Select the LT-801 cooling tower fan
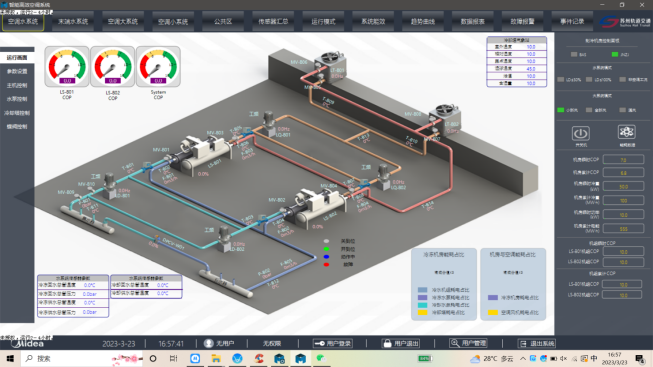The height and width of the screenshot is (367, 653). point(330,65)
